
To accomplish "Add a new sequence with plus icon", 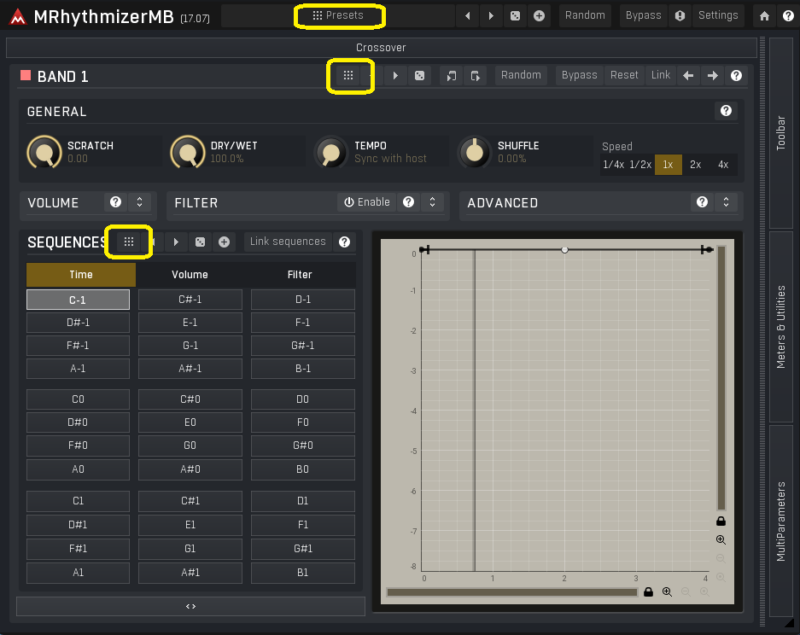I will point(224,242).
